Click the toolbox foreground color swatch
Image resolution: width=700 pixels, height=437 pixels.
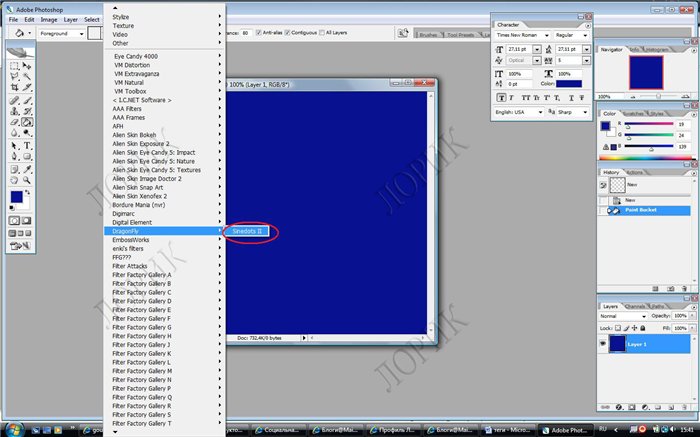pos(17,197)
